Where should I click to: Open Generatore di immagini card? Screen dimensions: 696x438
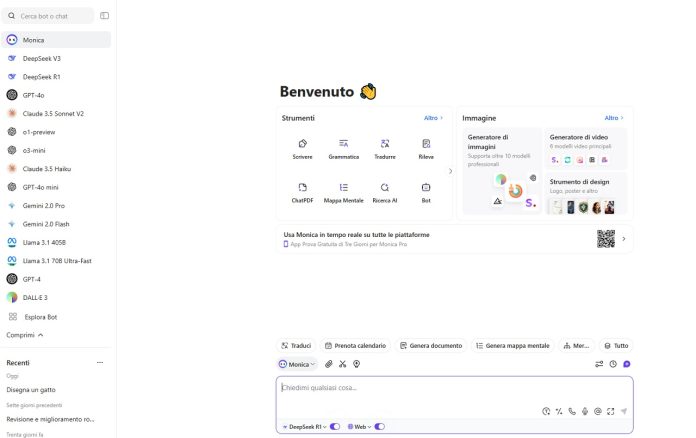502,171
